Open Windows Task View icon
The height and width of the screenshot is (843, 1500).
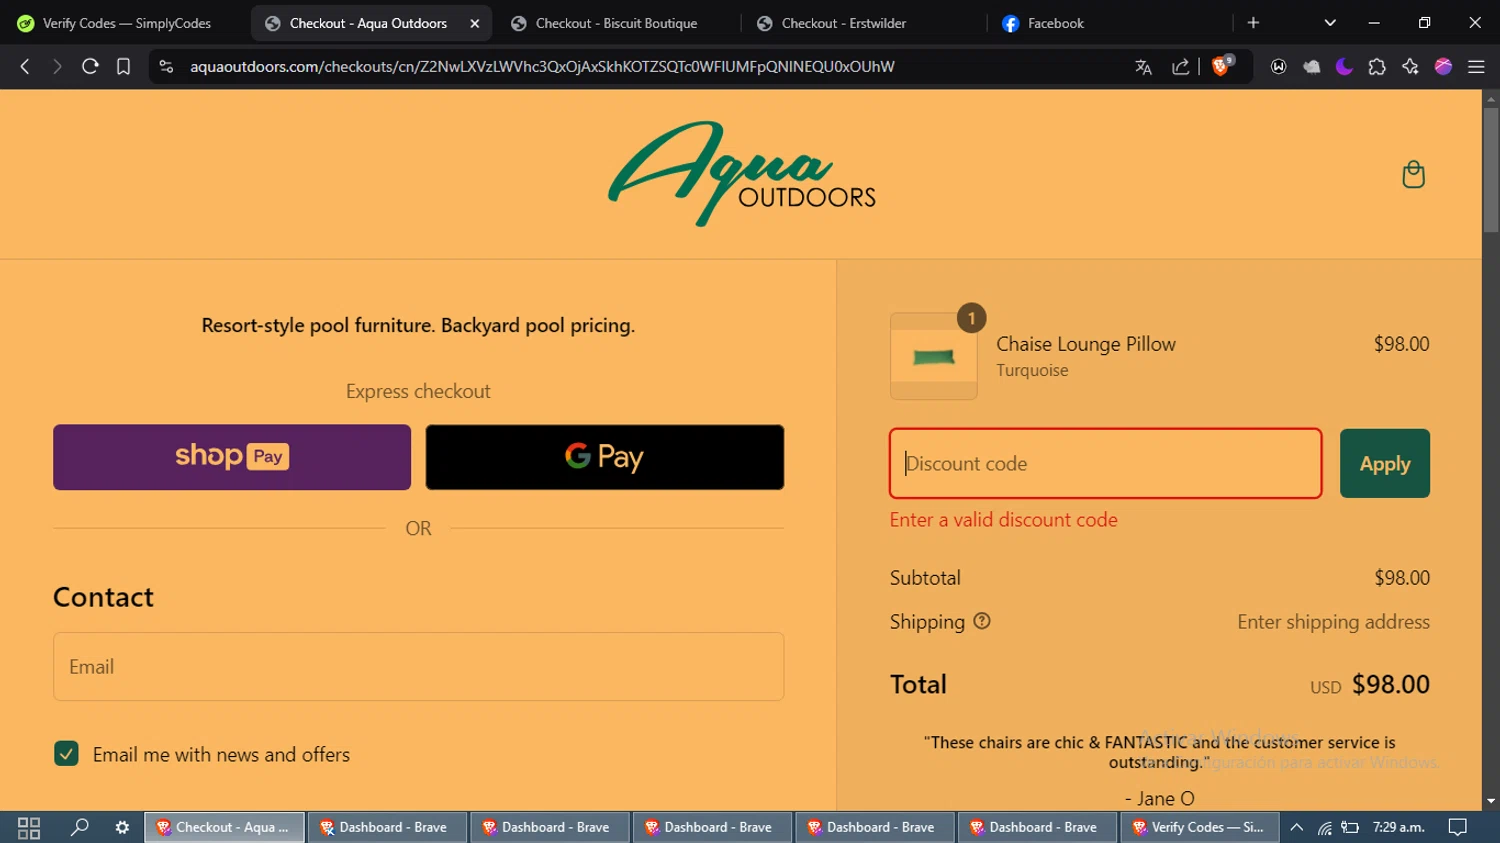click(29, 827)
